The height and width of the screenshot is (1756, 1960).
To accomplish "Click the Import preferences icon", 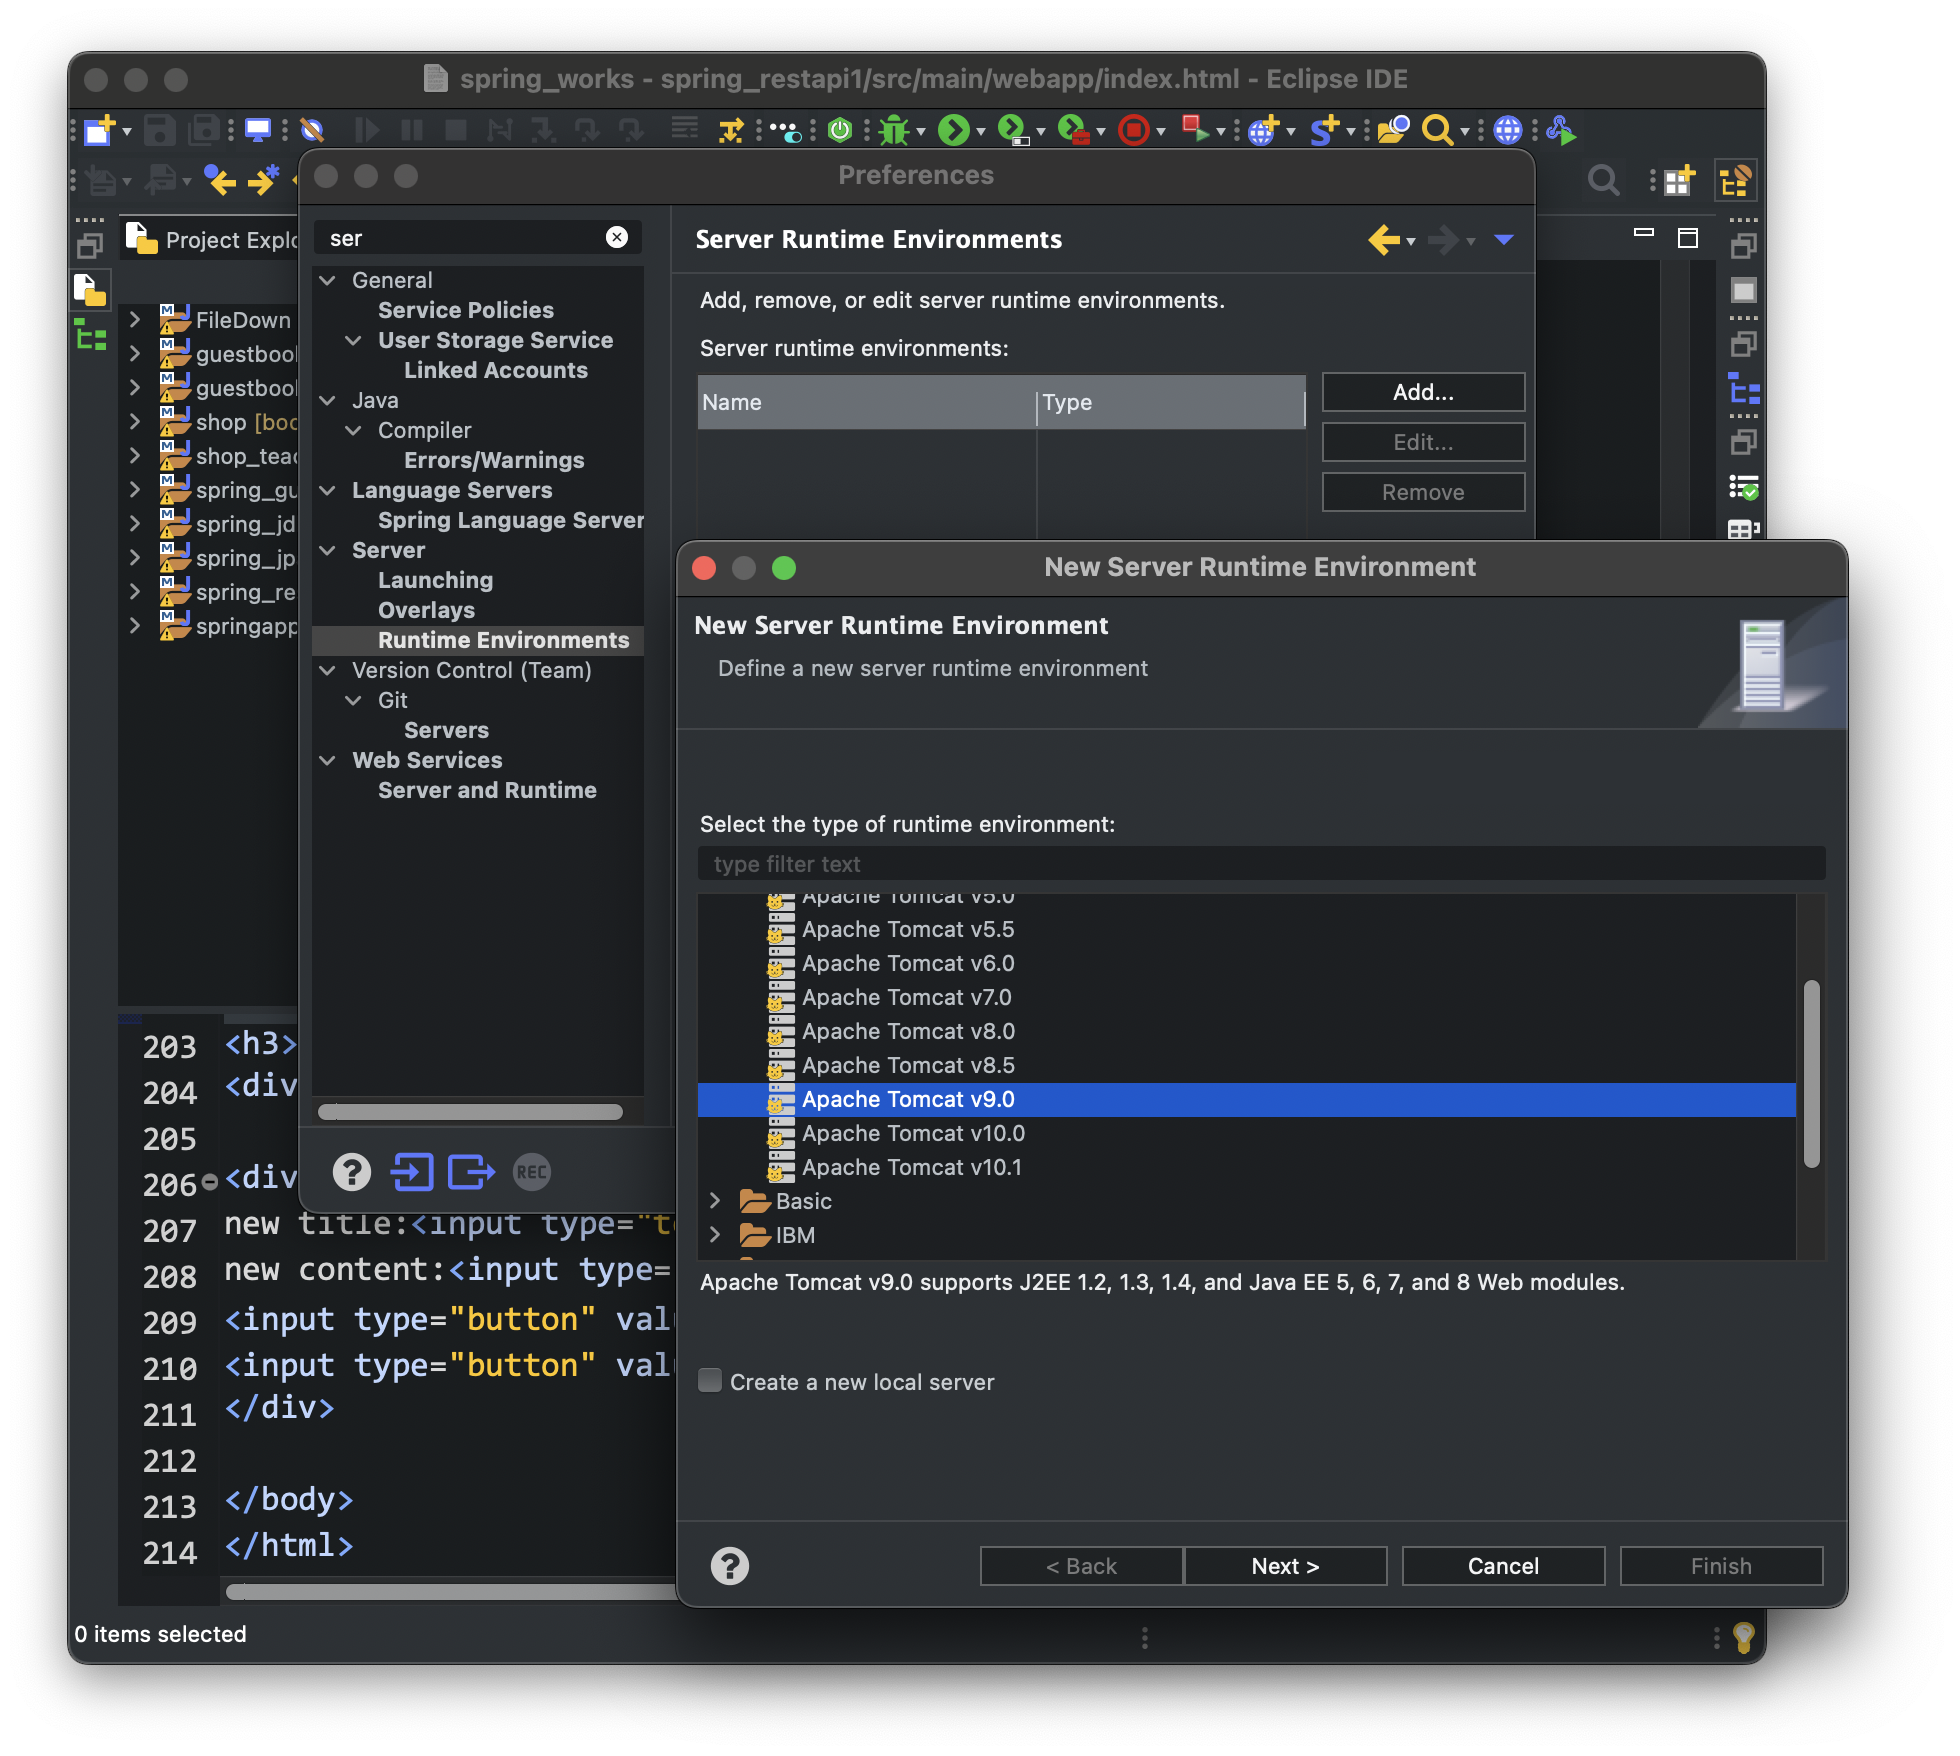I will coord(412,1172).
